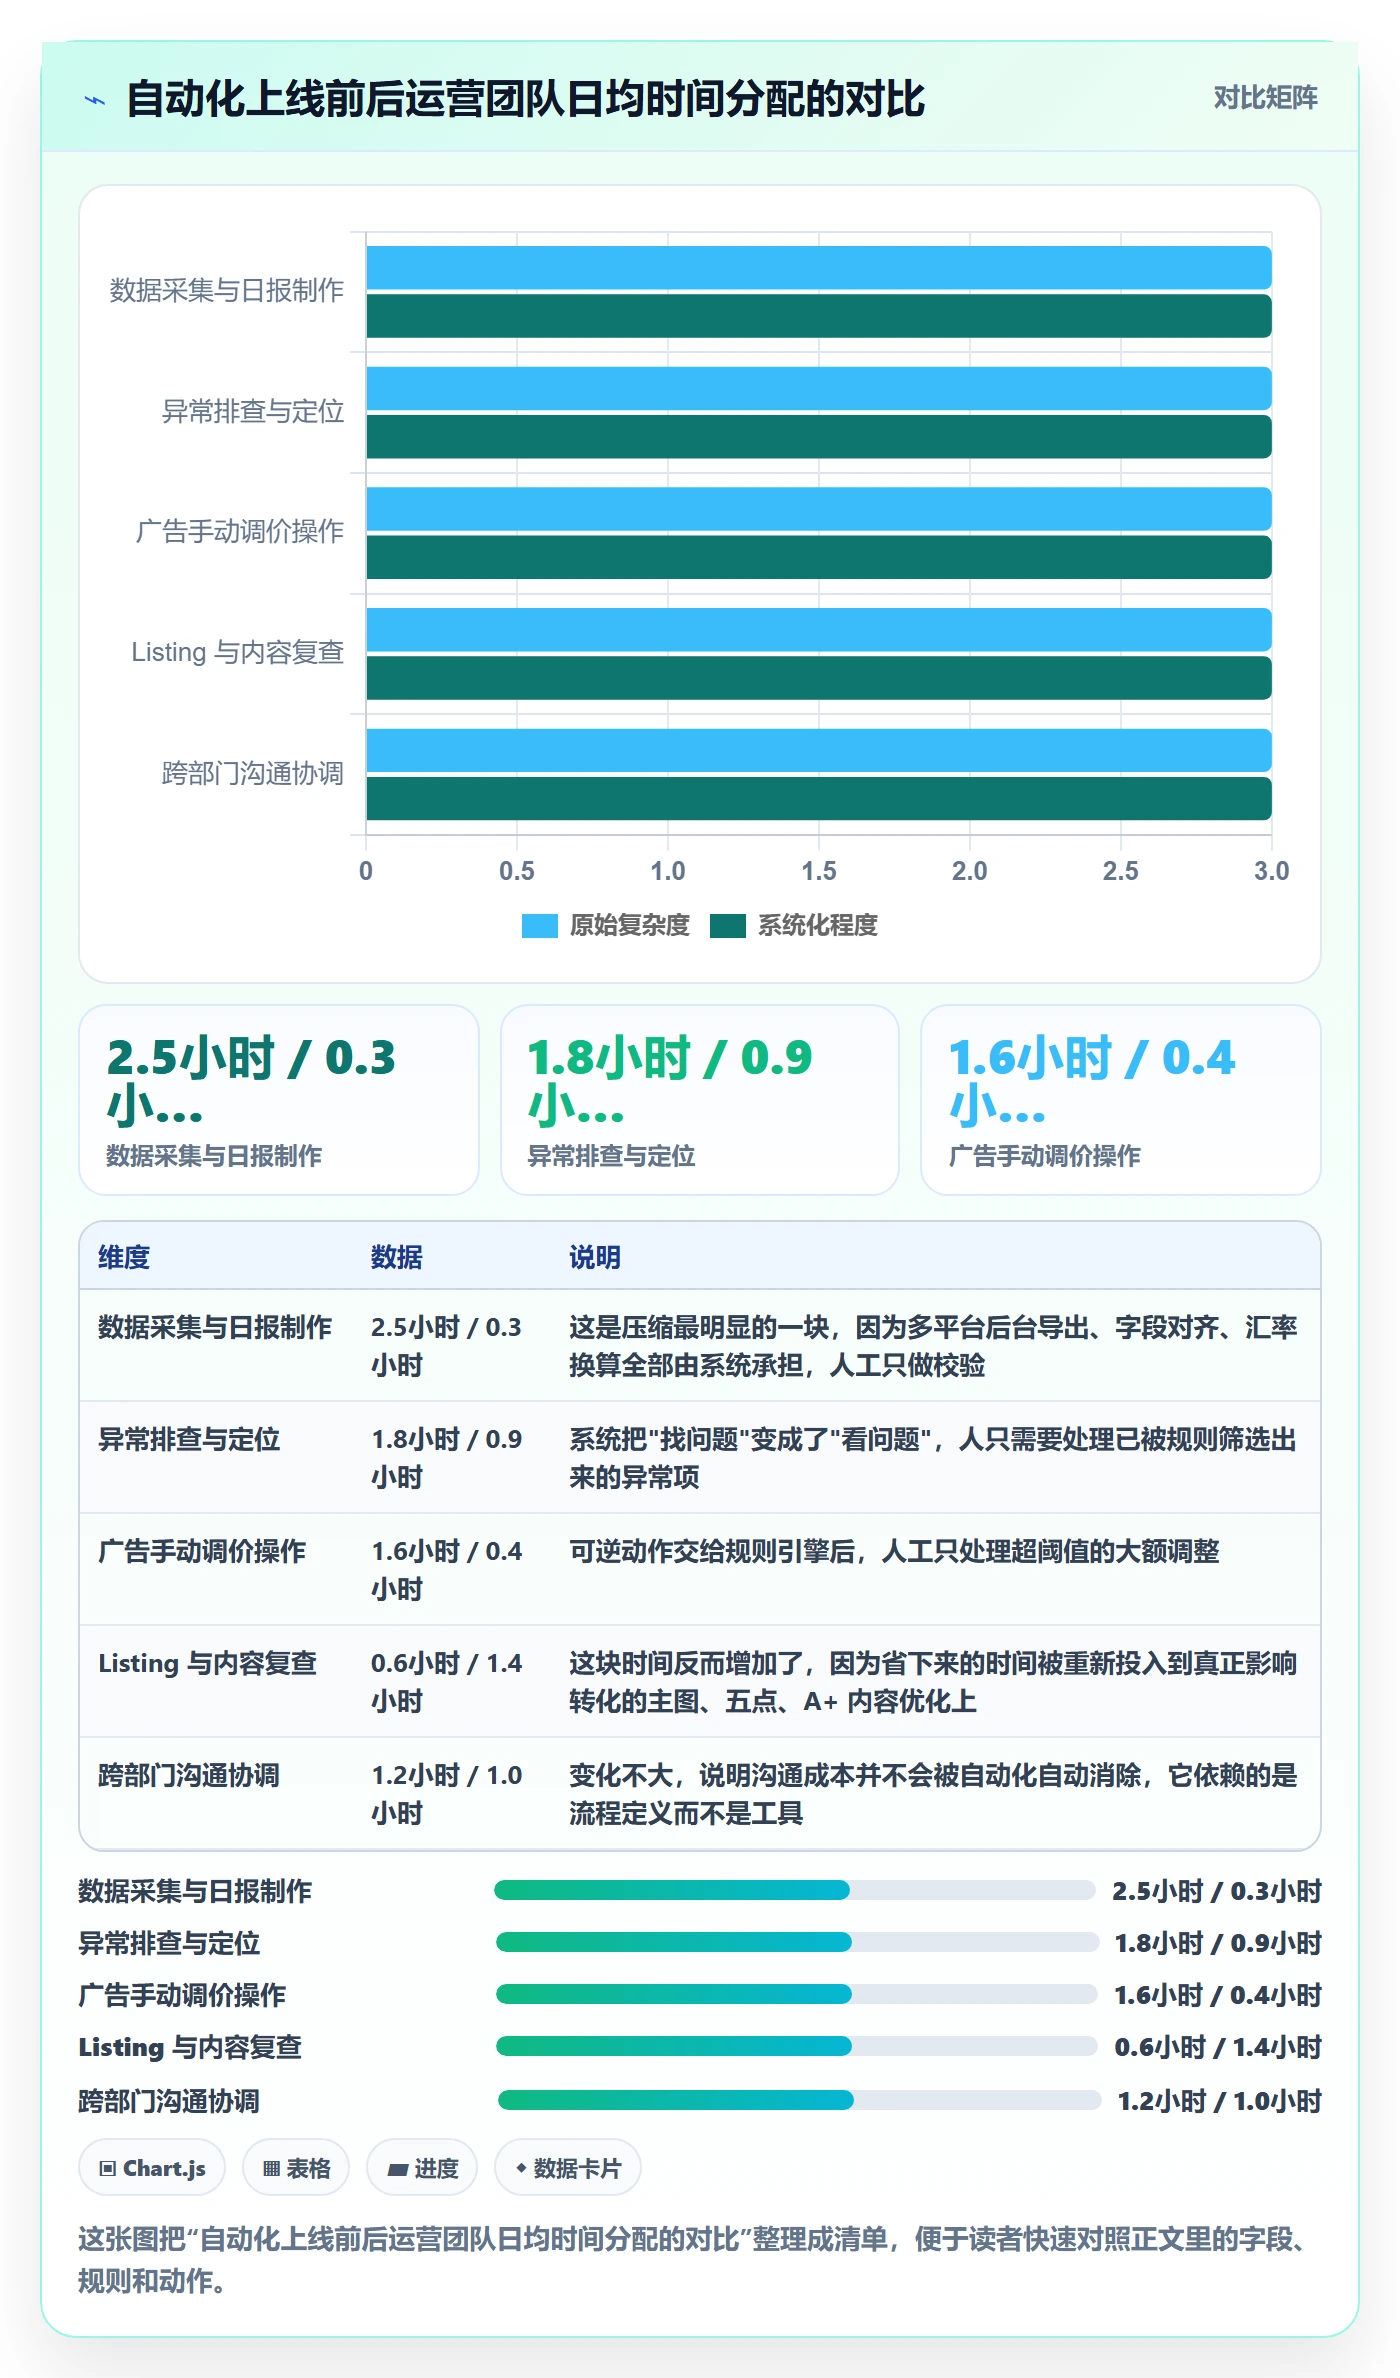Click the green chart bar for 异常排查与定位
This screenshot has height=2378, width=1400.
[819, 437]
